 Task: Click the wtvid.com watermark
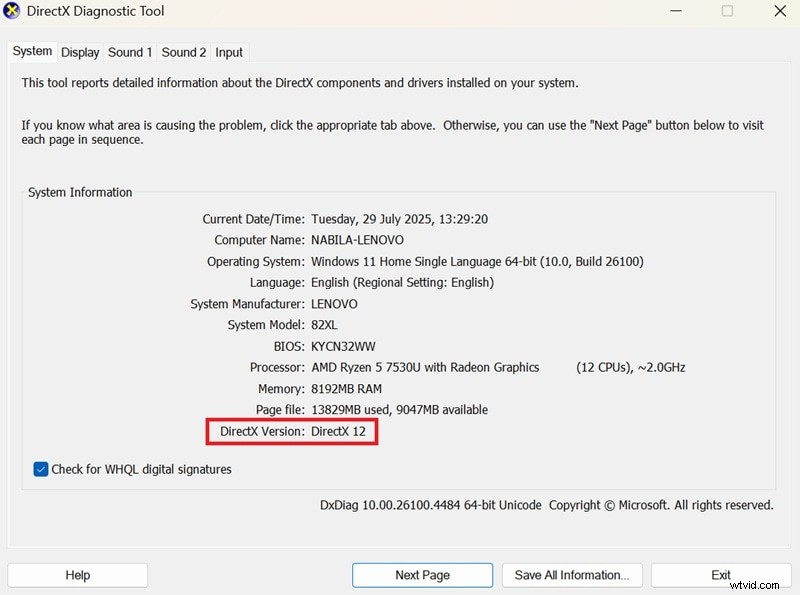click(x=756, y=587)
